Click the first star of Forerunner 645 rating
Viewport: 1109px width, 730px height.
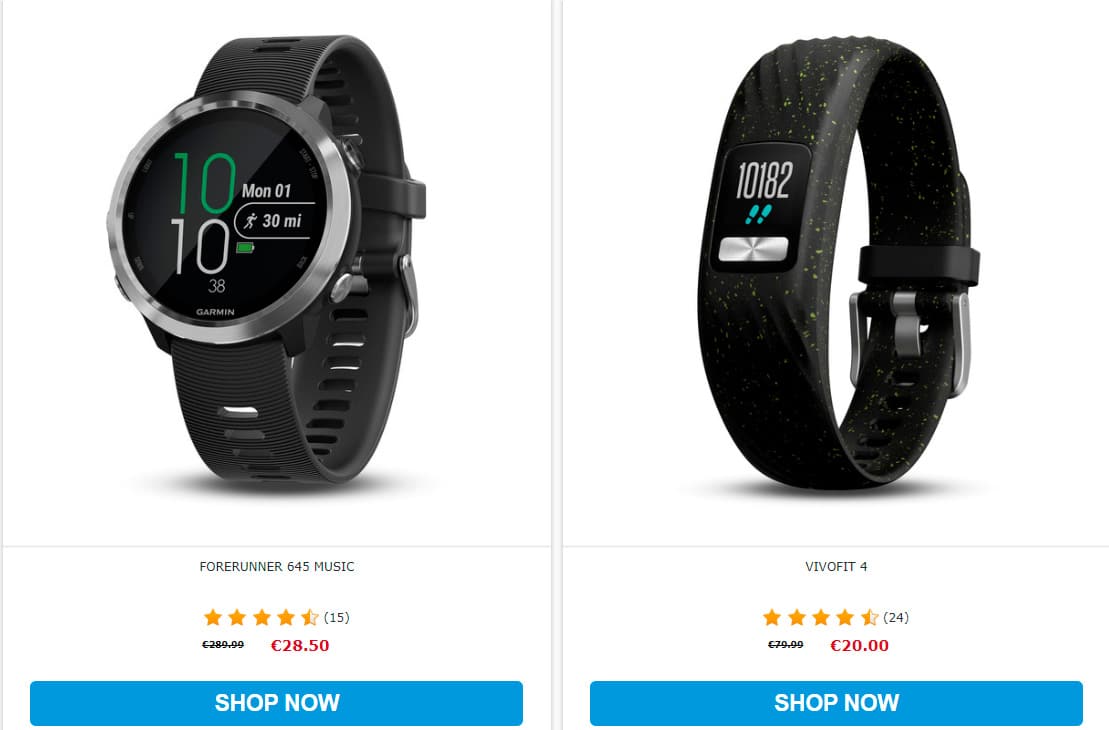click(x=213, y=618)
